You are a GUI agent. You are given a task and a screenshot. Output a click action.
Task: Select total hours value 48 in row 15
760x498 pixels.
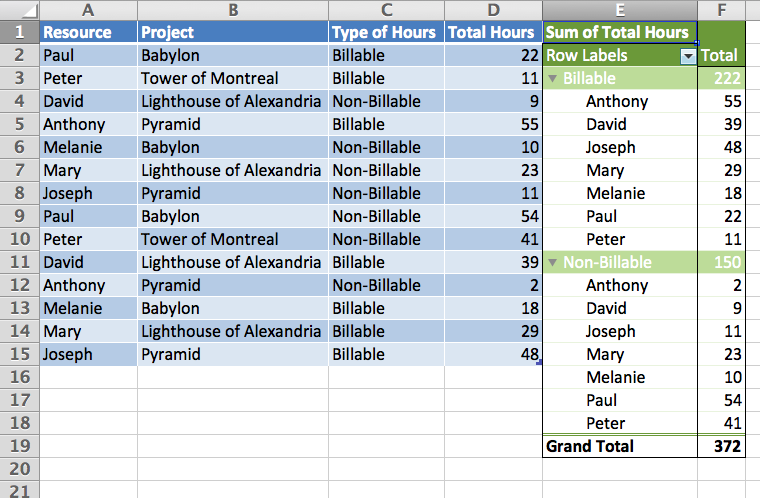tap(493, 354)
